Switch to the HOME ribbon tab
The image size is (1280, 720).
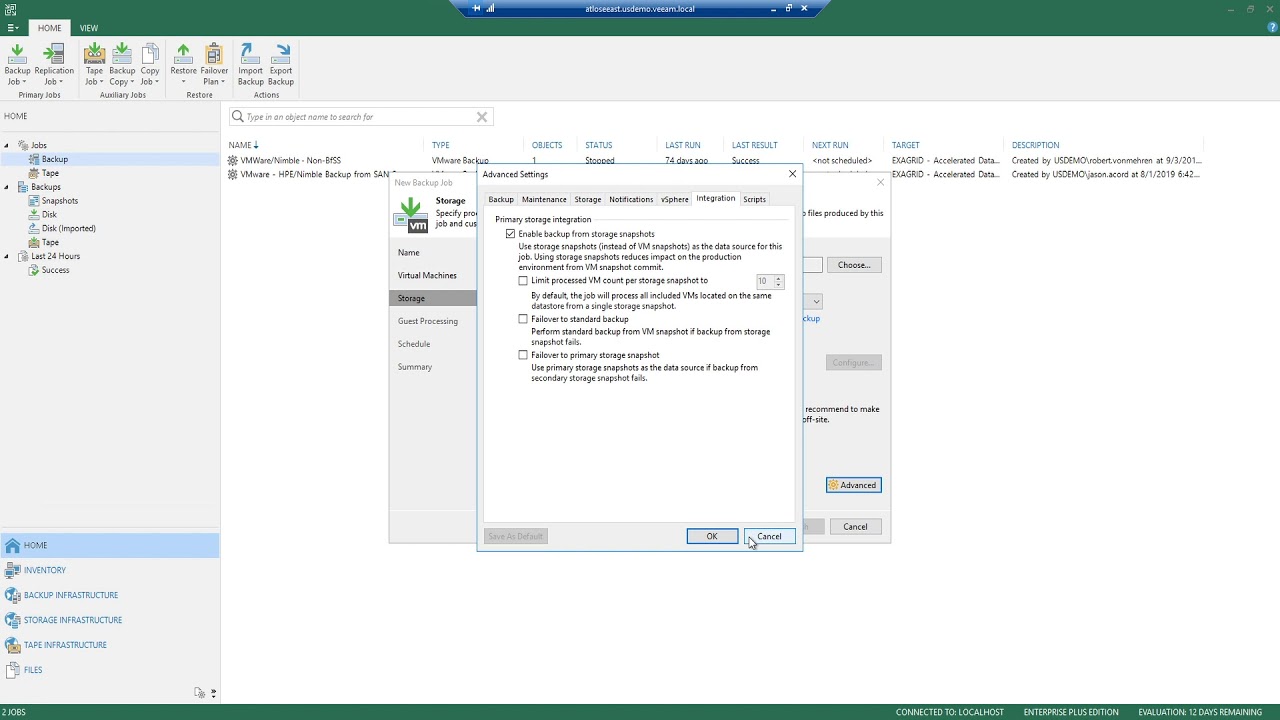click(x=49, y=28)
